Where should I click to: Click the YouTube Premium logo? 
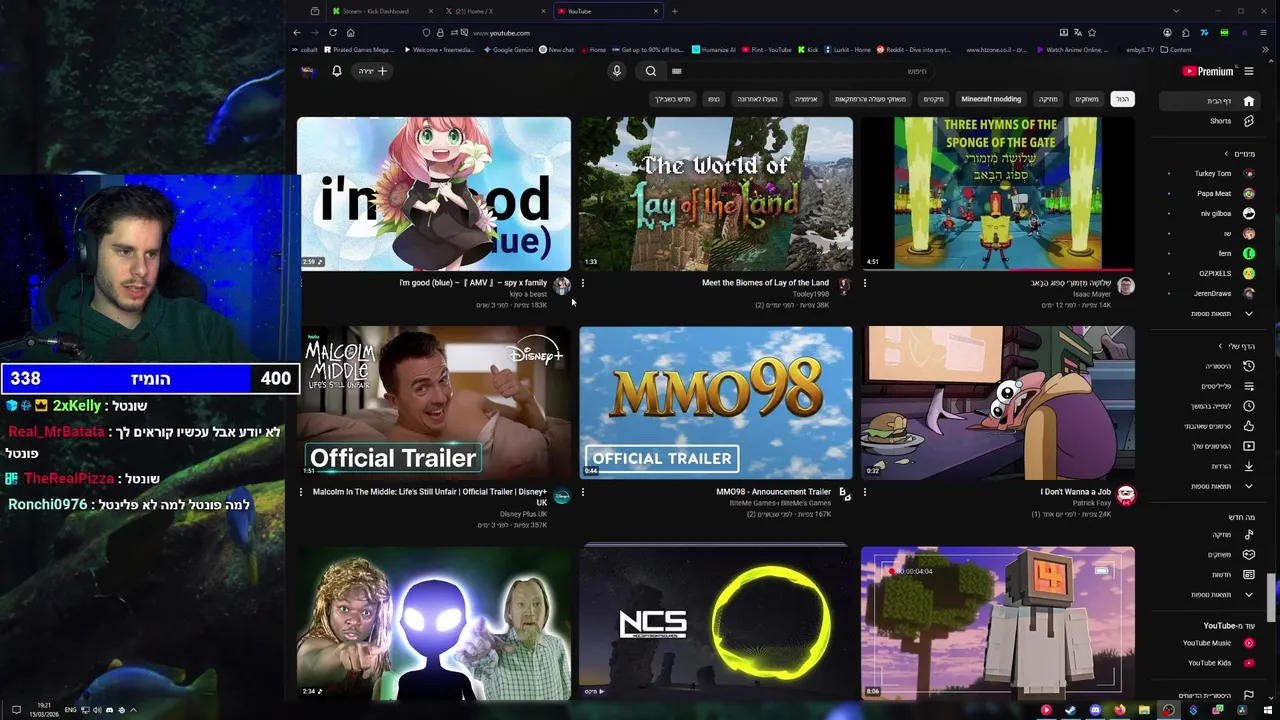pyautogui.click(x=1208, y=71)
